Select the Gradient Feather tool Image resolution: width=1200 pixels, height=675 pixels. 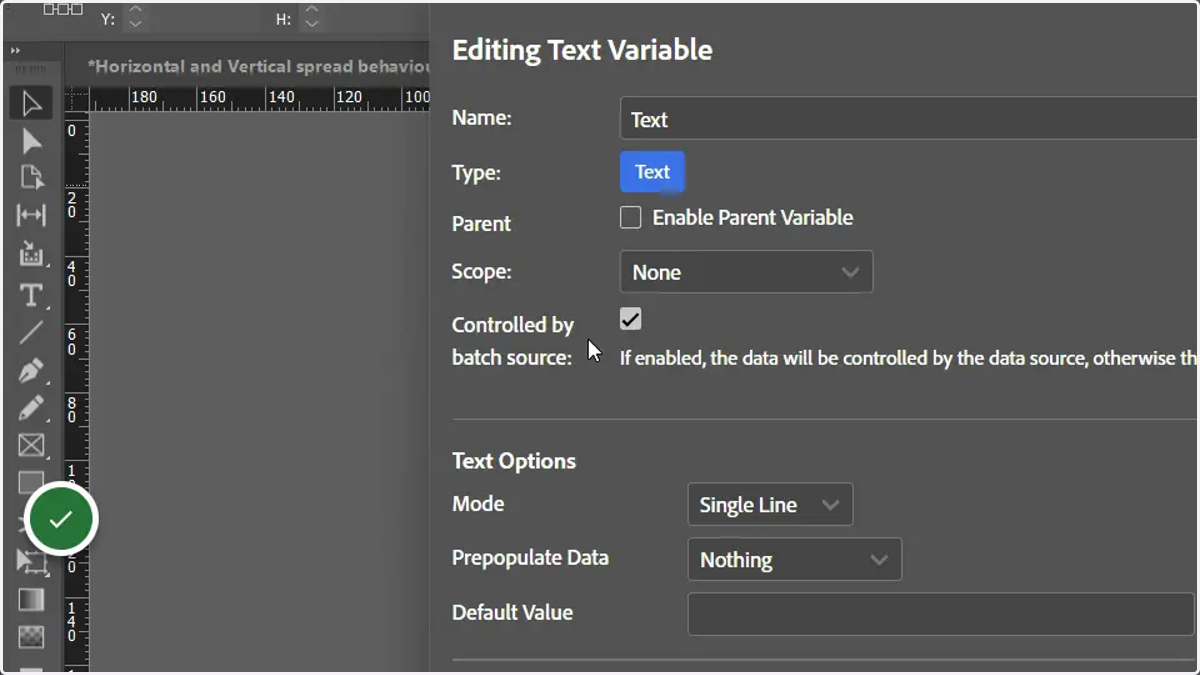(31, 636)
